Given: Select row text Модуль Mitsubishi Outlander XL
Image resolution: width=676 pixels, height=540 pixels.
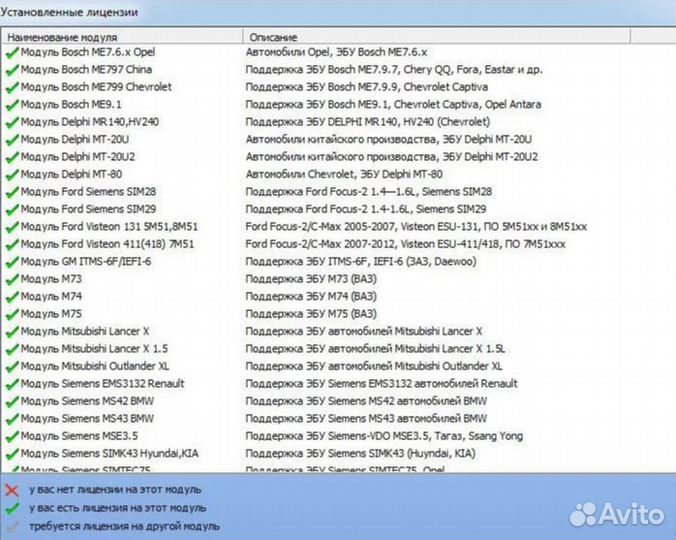Looking at the screenshot, I should (x=95, y=366).
